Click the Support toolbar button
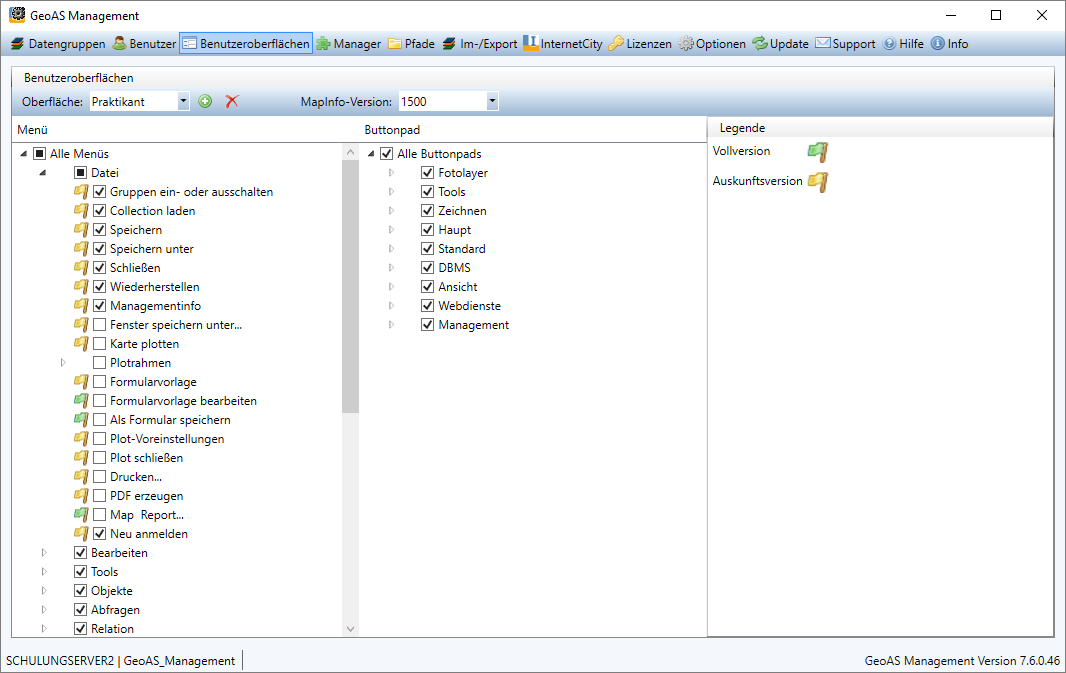 click(x=845, y=44)
